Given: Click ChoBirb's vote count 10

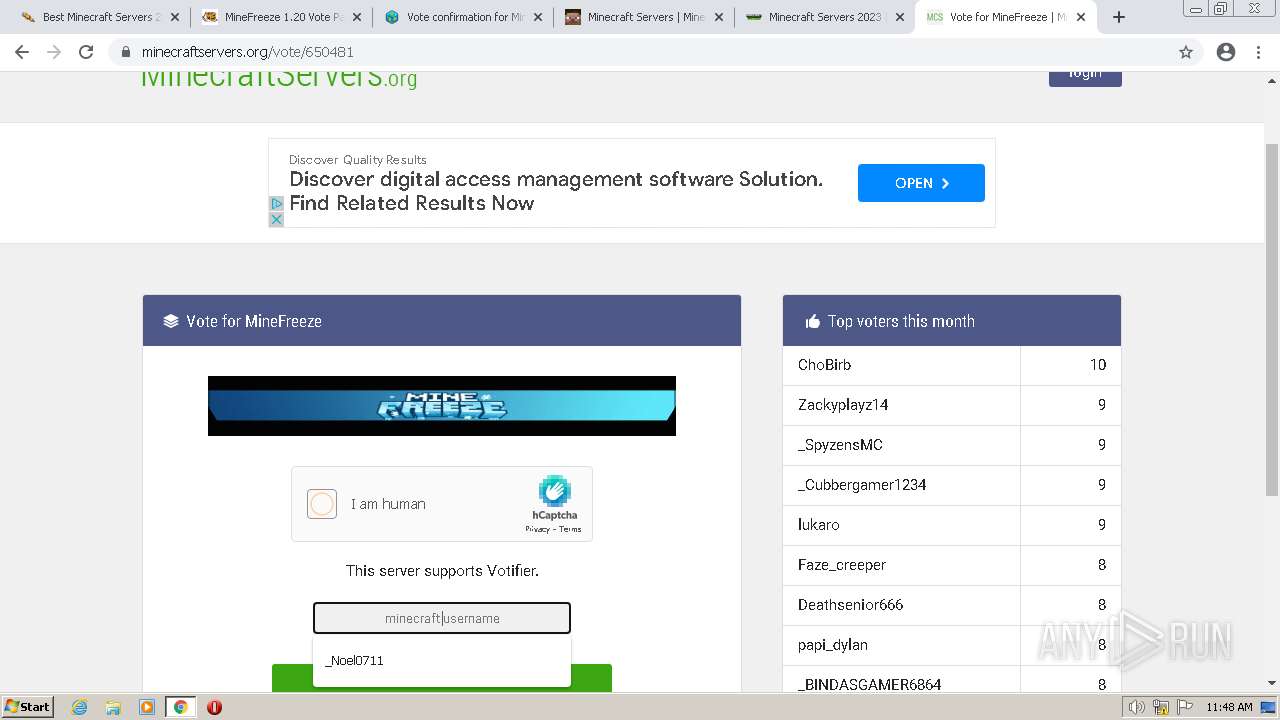Looking at the screenshot, I should pos(1098,365).
